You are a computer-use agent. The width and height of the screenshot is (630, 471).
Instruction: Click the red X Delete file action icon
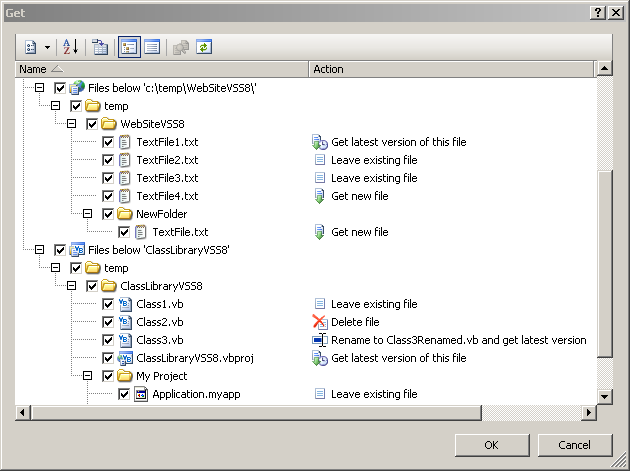(320, 322)
